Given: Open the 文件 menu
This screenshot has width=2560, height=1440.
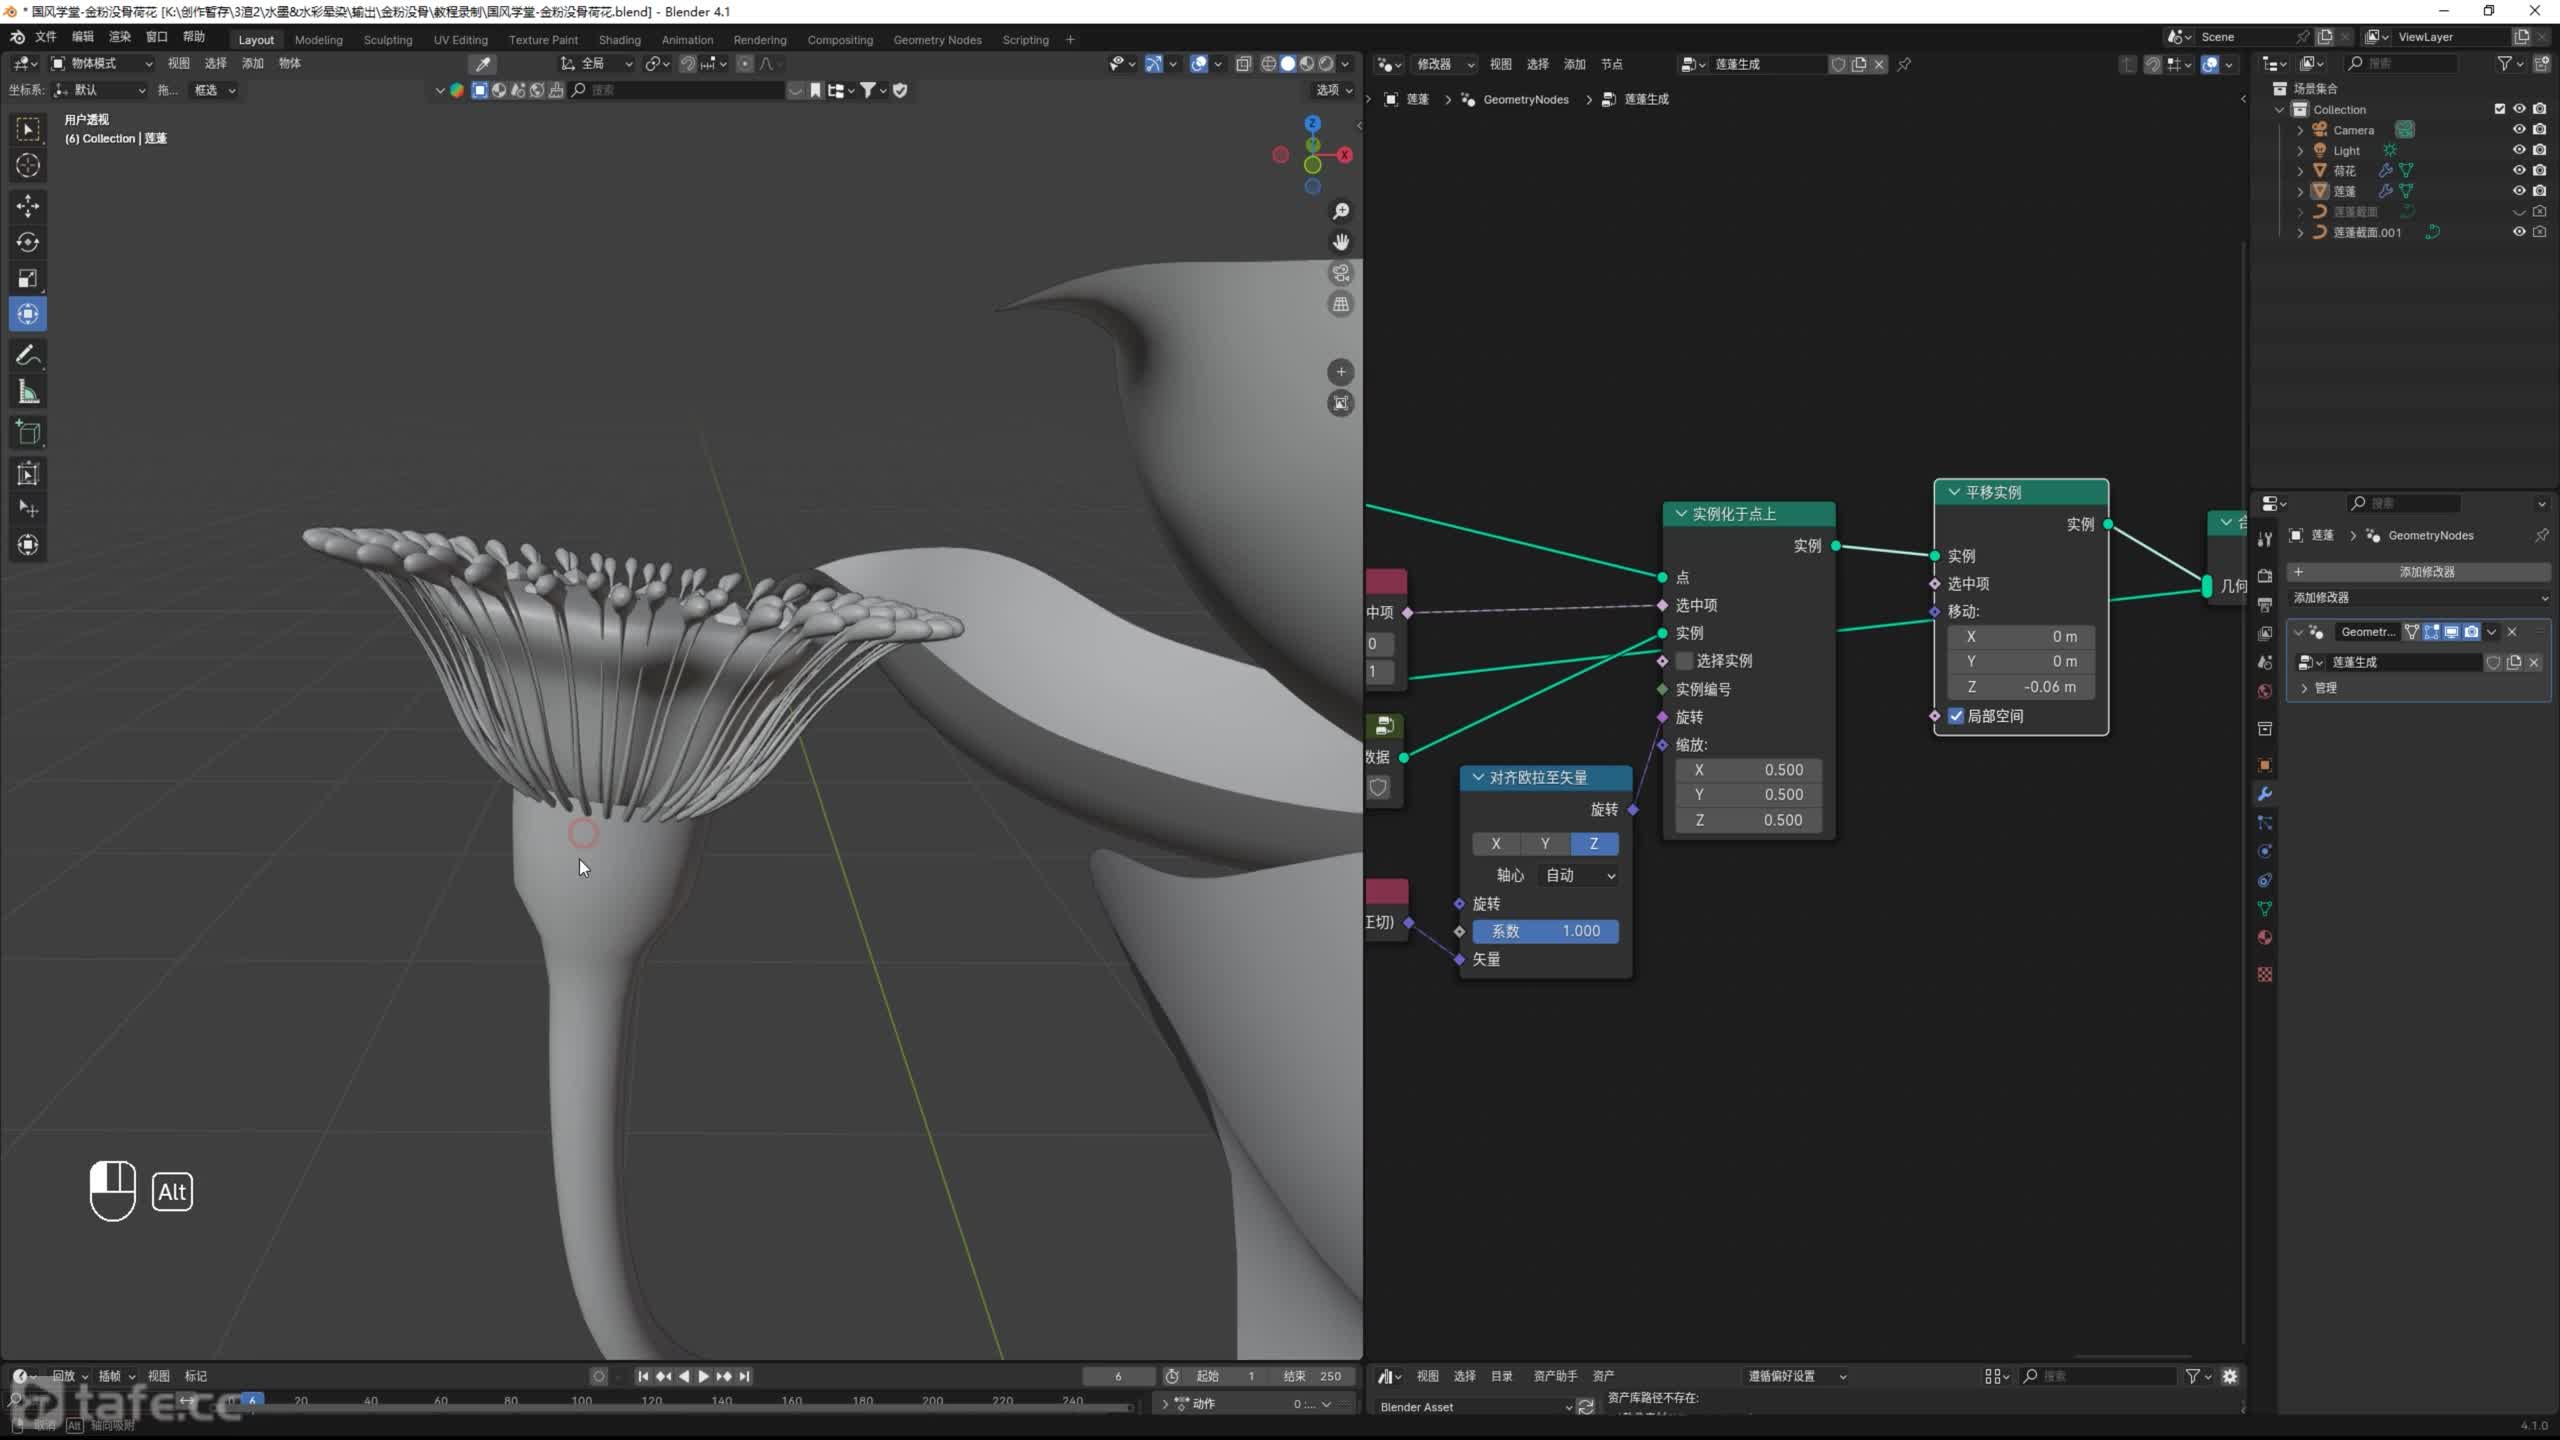Looking at the screenshot, I should (46, 37).
